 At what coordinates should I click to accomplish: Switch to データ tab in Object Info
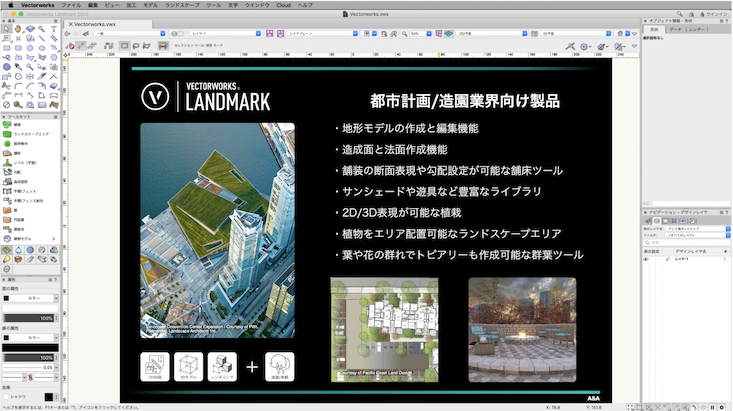click(x=675, y=29)
